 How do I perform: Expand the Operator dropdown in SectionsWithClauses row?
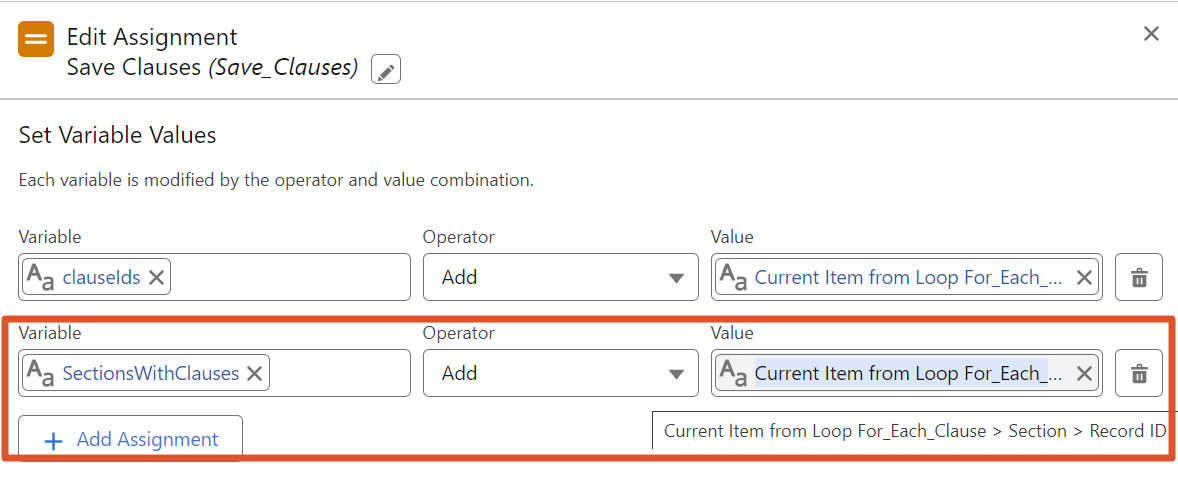(x=560, y=373)
